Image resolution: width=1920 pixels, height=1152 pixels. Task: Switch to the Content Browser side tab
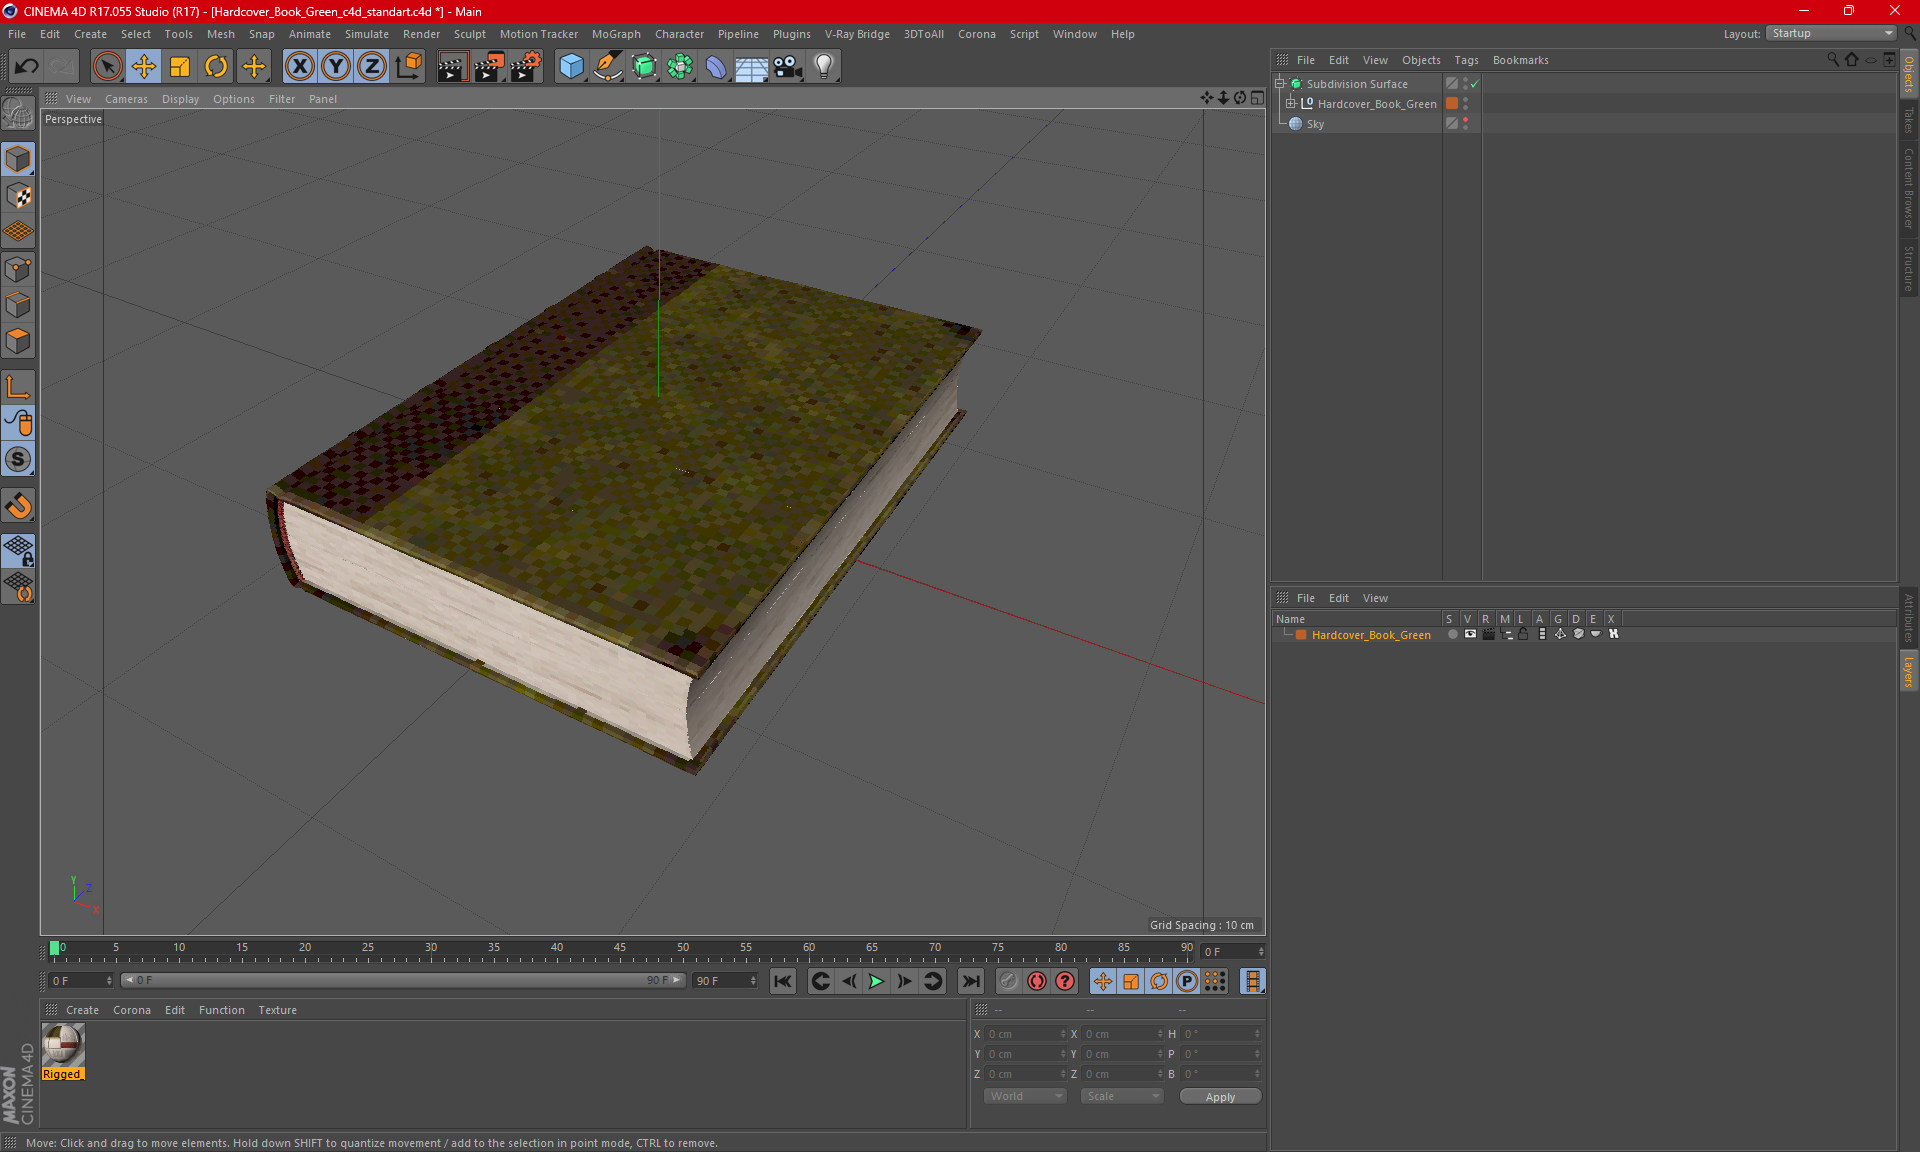(x=1909, y=188)
